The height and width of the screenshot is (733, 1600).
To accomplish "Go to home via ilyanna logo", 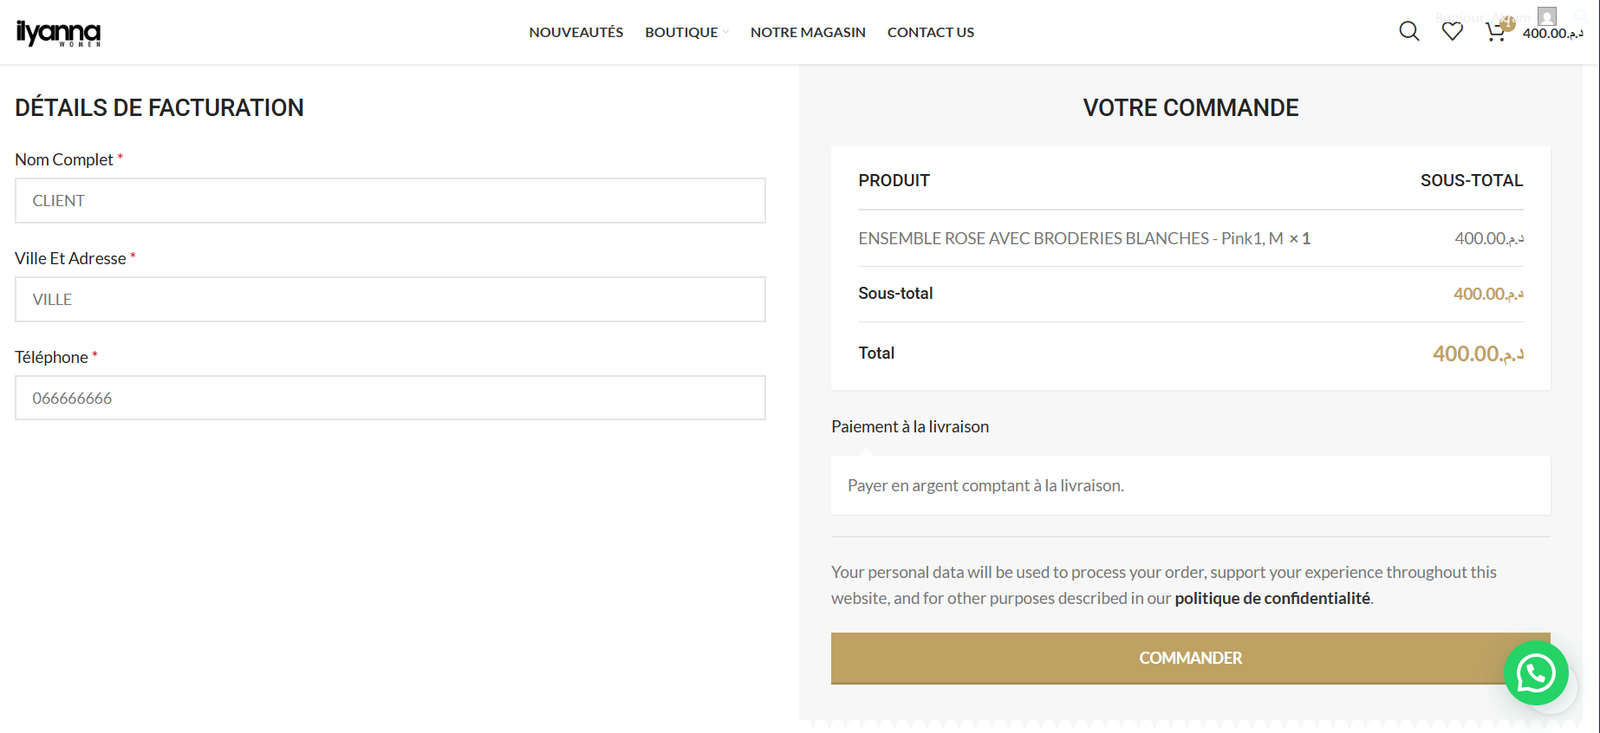I will pos(58,33).
